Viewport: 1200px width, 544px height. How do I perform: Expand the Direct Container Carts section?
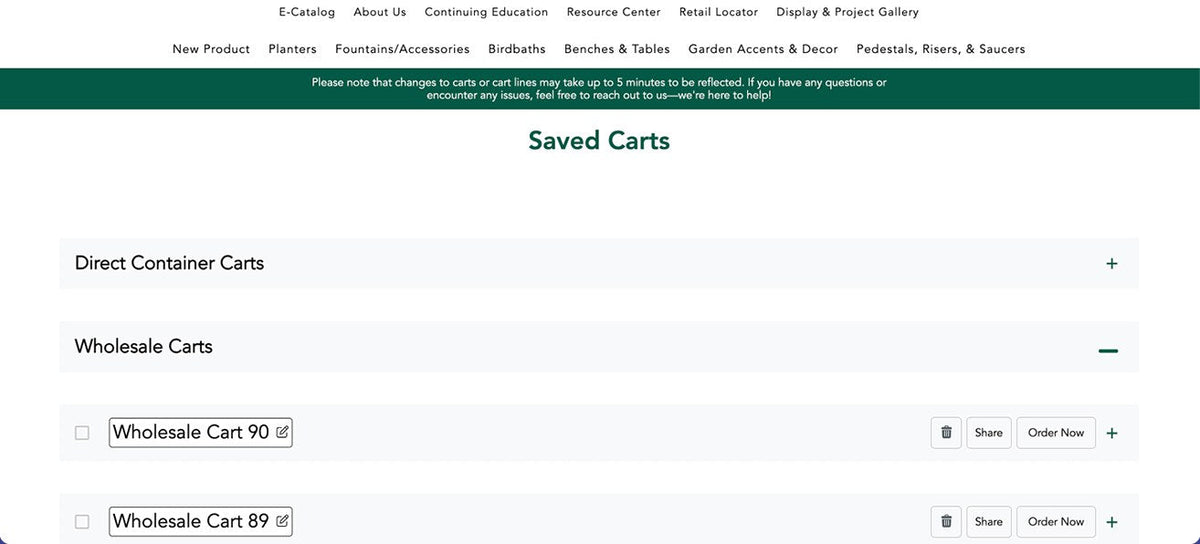1112,264
